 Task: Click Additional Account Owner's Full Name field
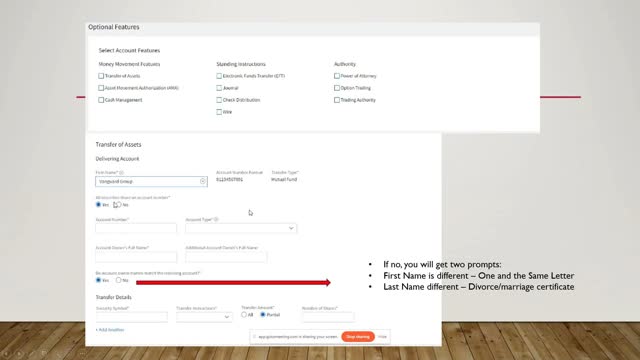pyautogui.click(x=226, y=257)
